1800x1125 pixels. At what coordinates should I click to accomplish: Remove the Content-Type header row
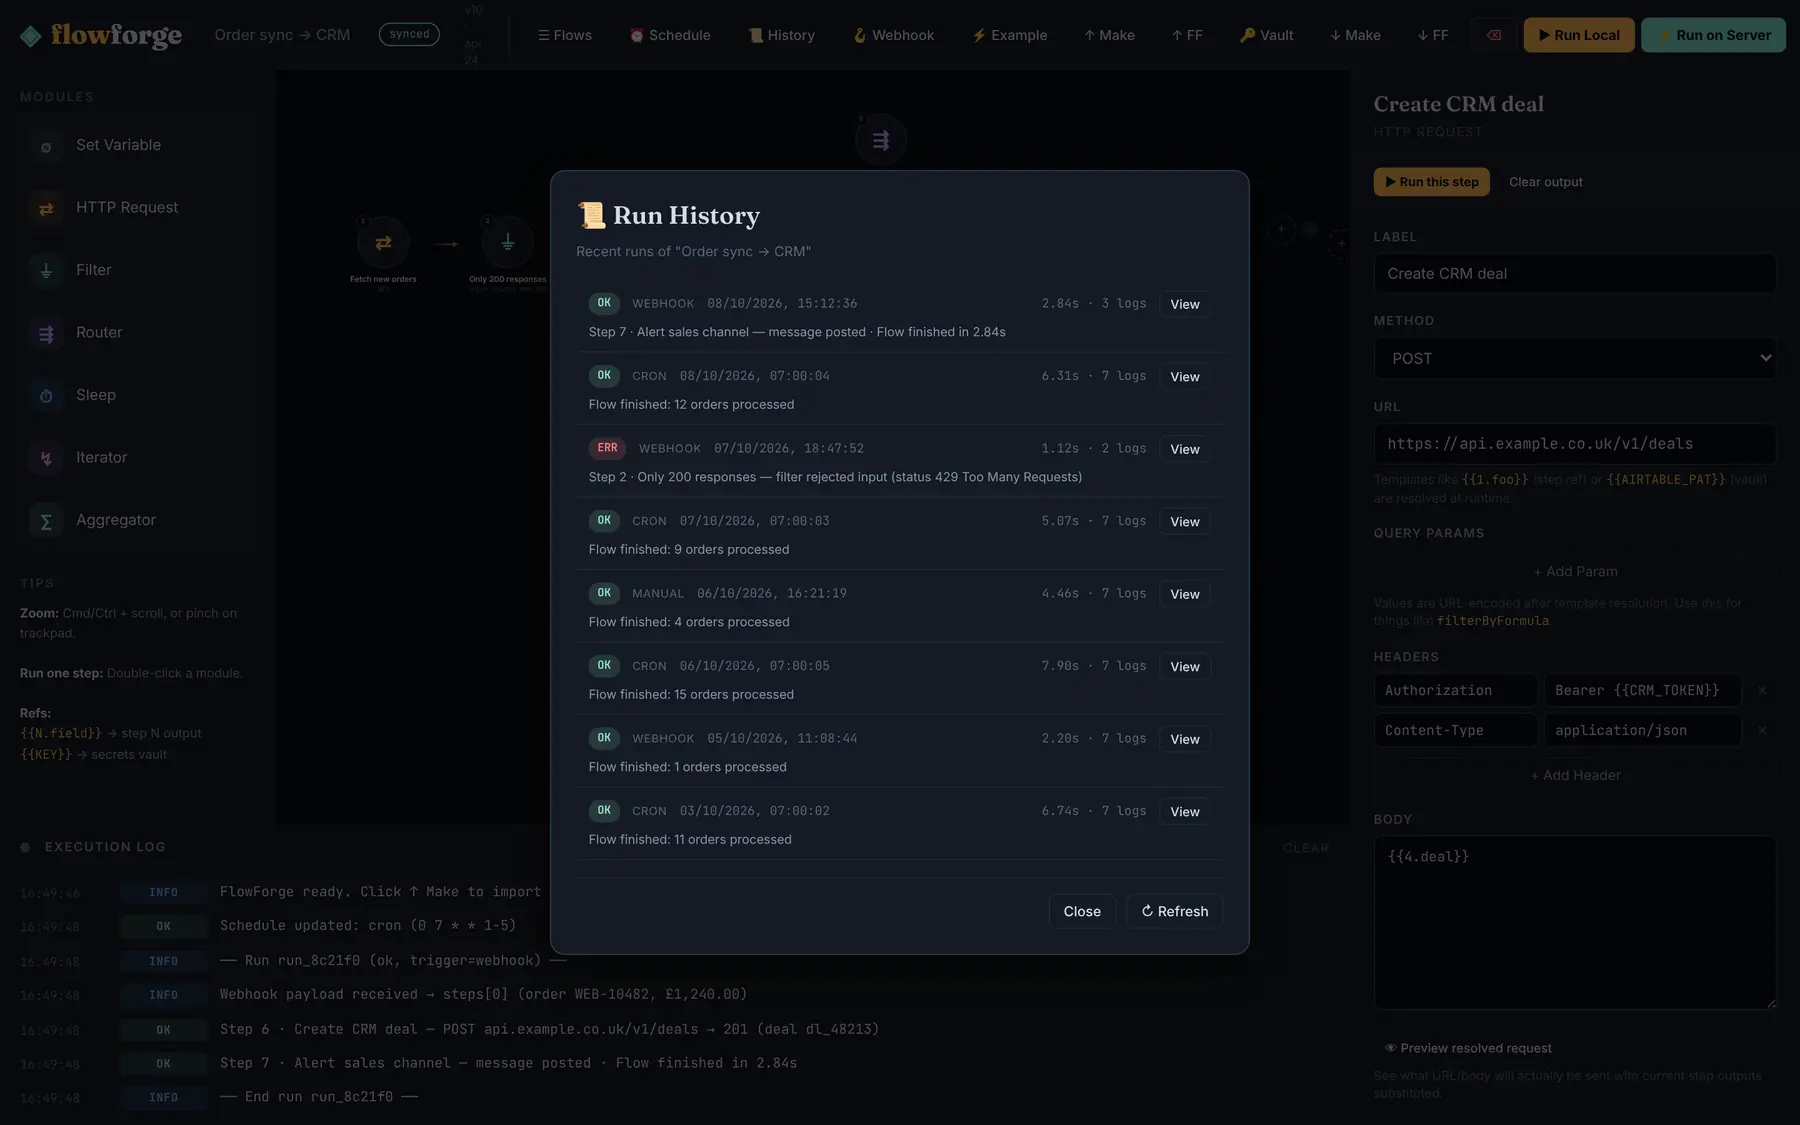click(x=1762, y=731)
